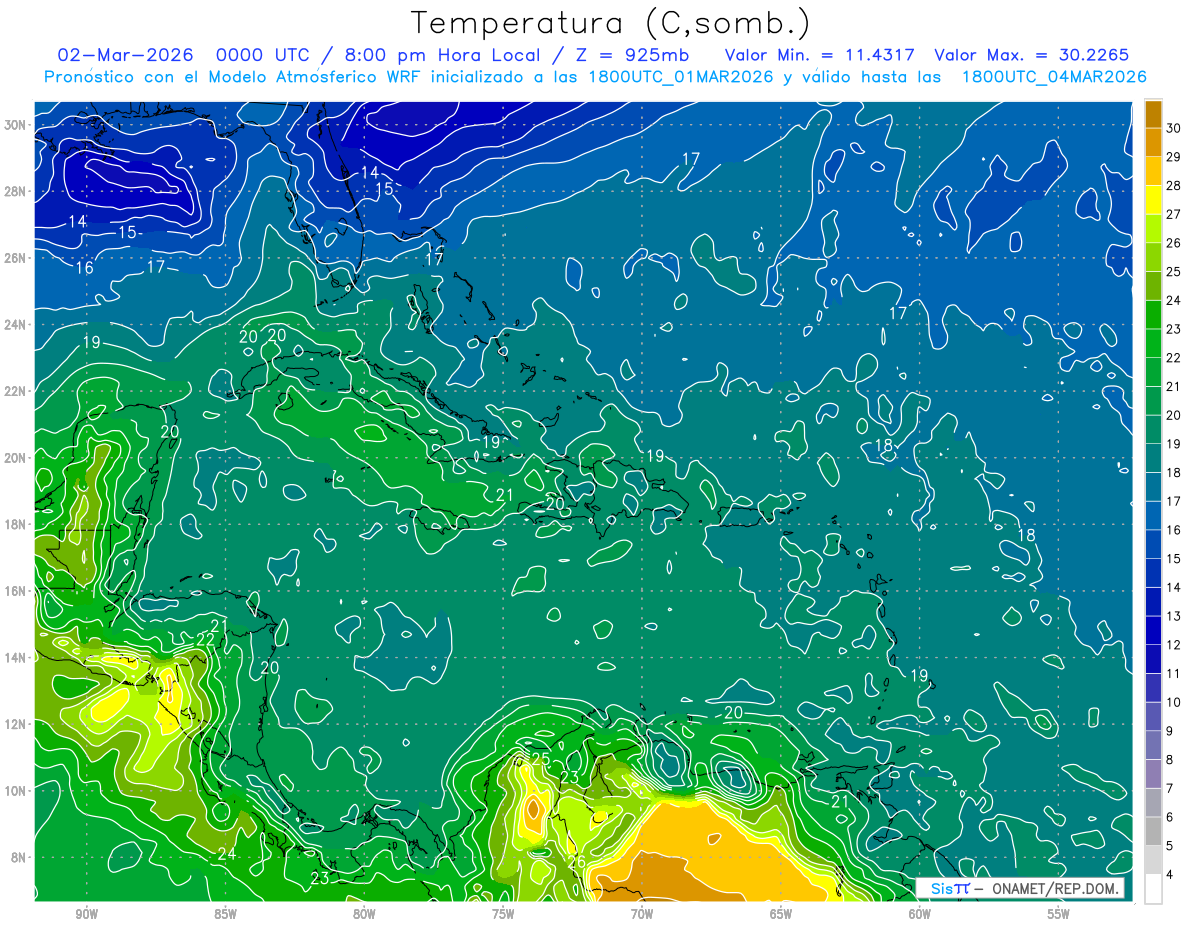The image size is (1200, 927).
Task: Click the '12N' latitude axis label
Action: click(16, 724)
